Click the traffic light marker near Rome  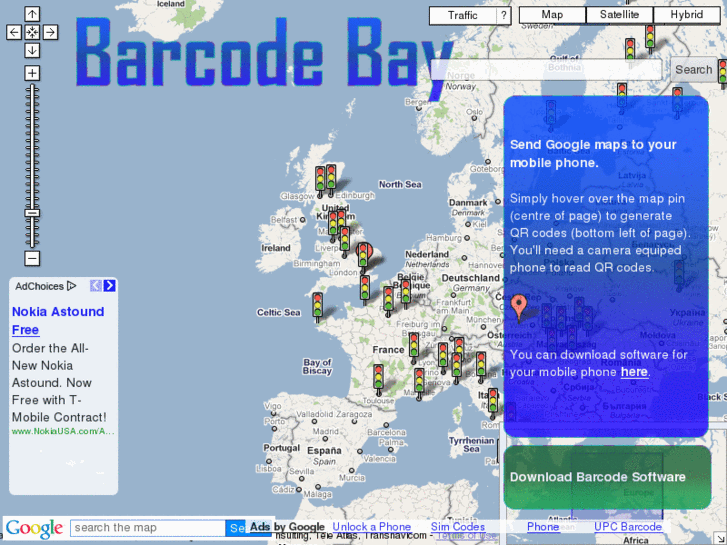[493, 402]
